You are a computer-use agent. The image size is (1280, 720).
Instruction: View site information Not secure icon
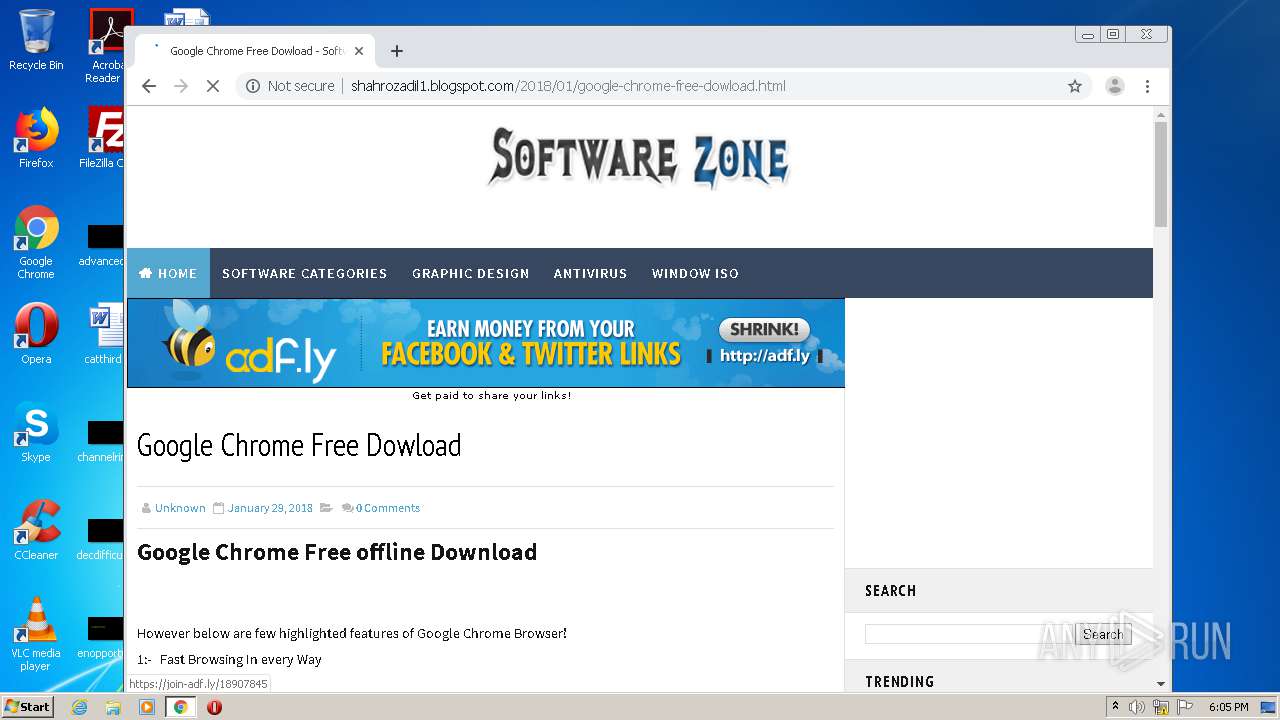coord(253,86)
